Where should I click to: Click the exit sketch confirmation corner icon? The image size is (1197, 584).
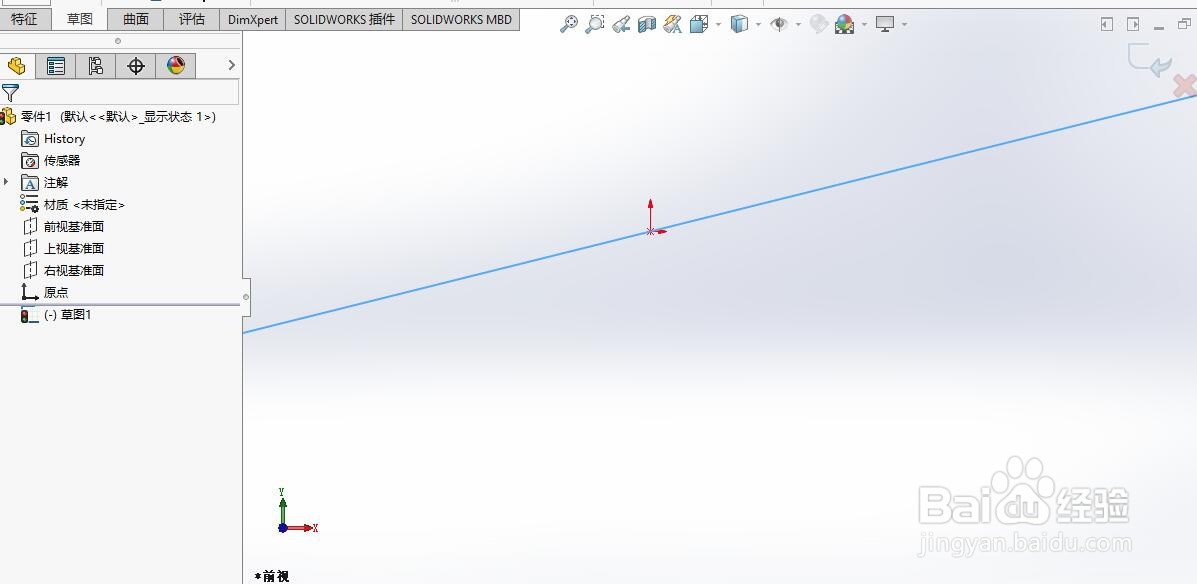point(1150,60)
